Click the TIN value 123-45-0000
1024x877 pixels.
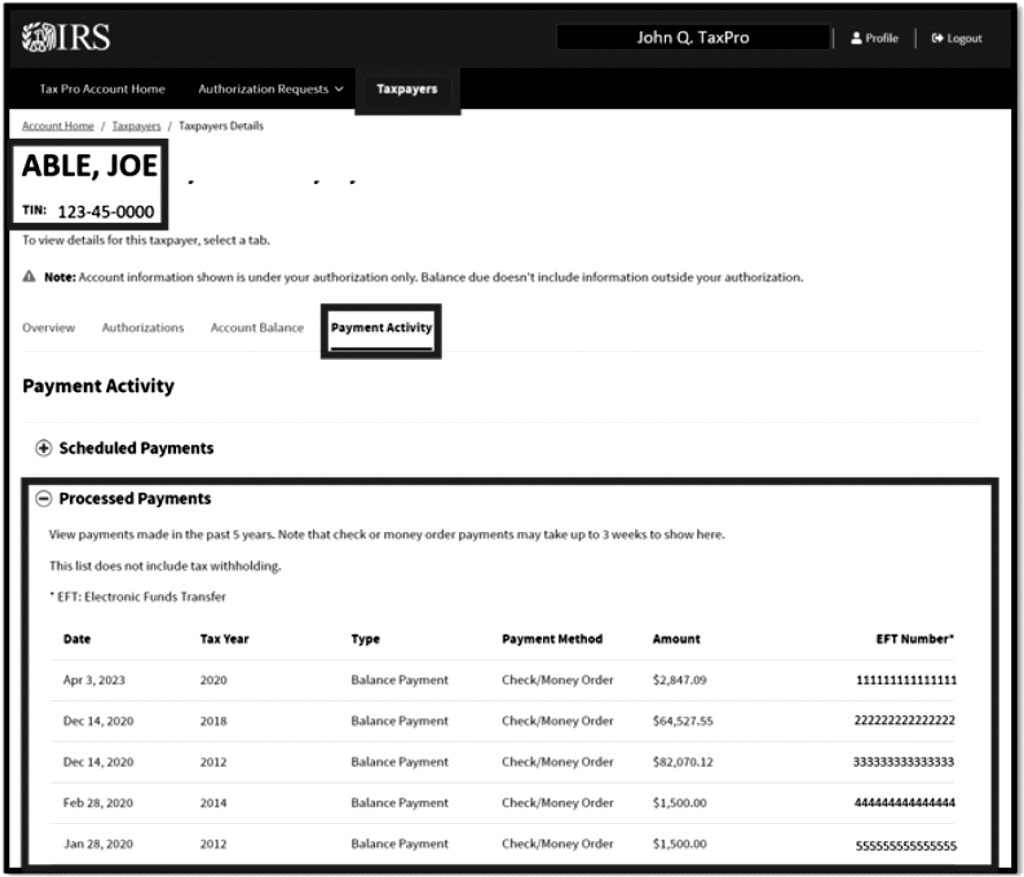(106, 212)
